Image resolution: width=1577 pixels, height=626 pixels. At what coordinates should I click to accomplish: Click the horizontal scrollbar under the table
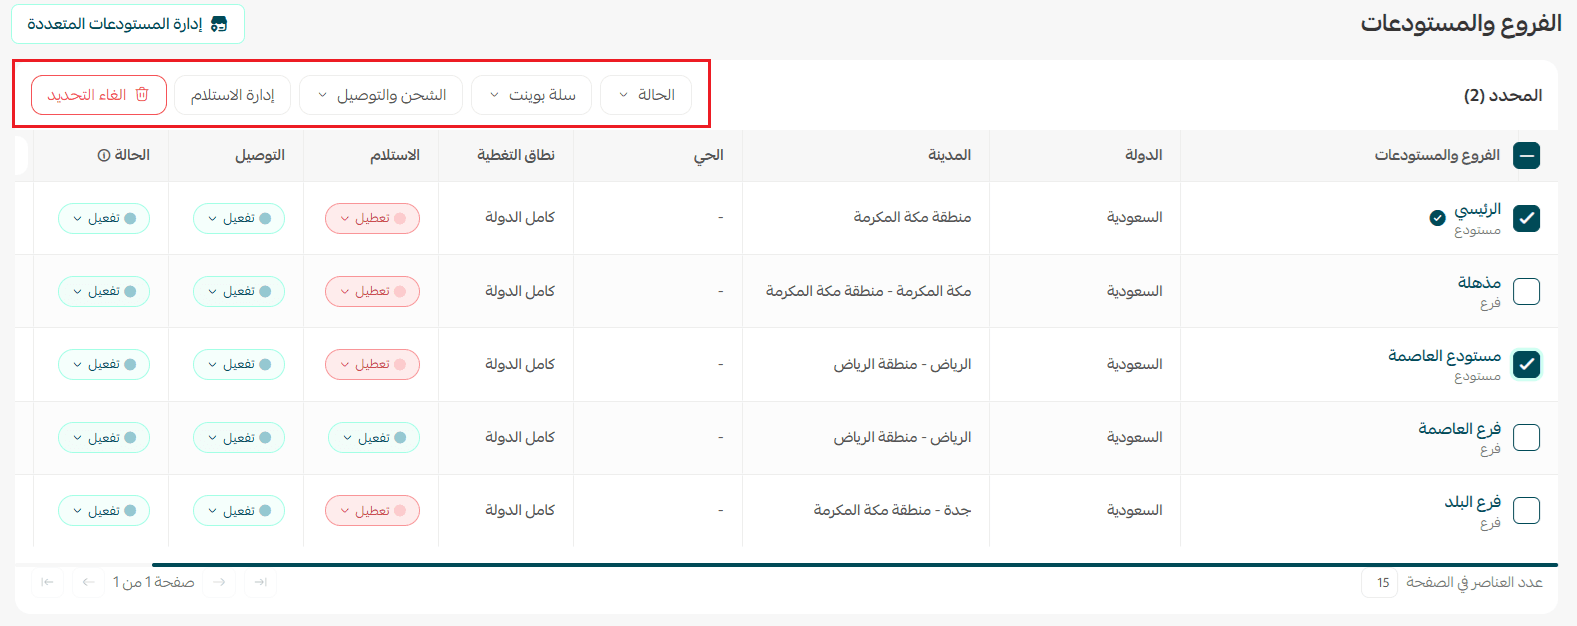click(x=854, y=565)
